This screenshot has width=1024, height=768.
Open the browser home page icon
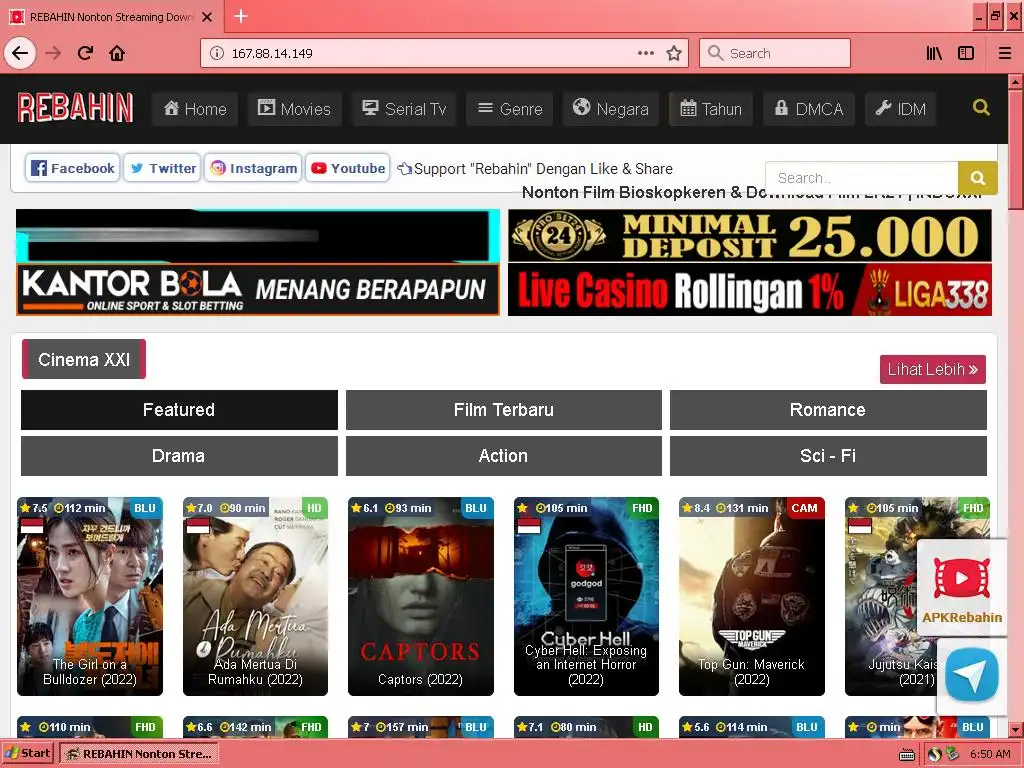pos(117,53)
